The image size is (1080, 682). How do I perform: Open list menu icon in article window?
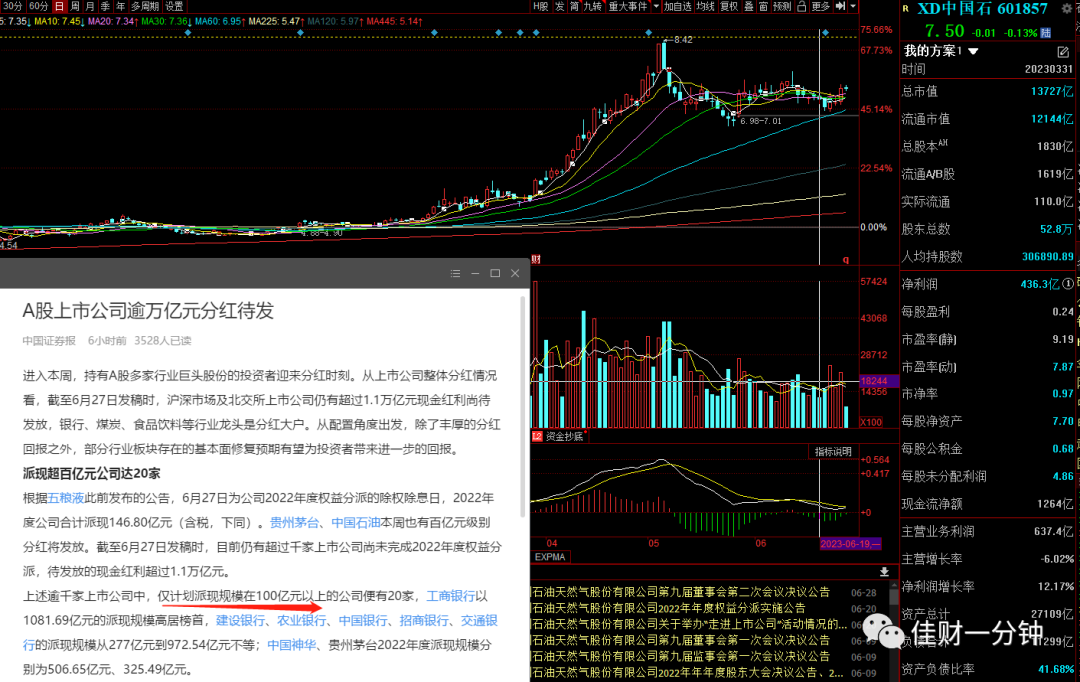pyautogui.click(x=455, y=273)
